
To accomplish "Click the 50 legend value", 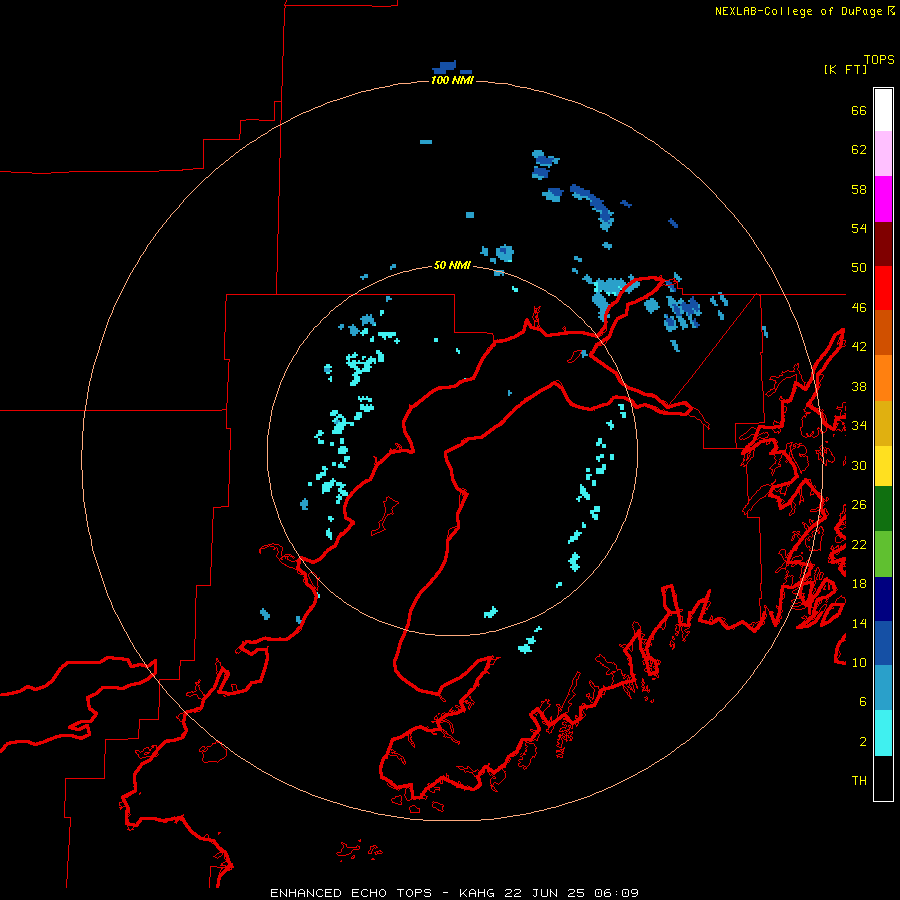I will pos(859,268).
